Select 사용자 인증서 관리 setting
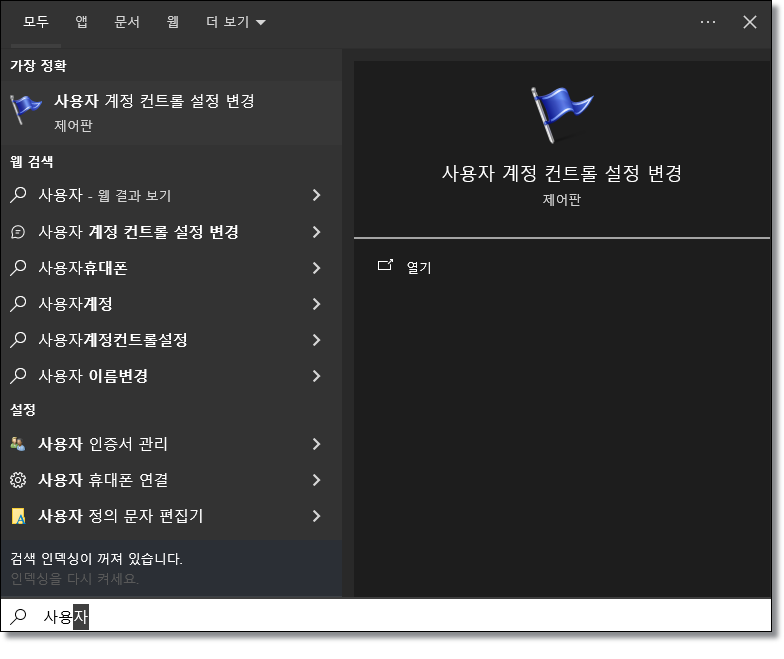Screen dimensions: 784x659 [x=172, y=444]
